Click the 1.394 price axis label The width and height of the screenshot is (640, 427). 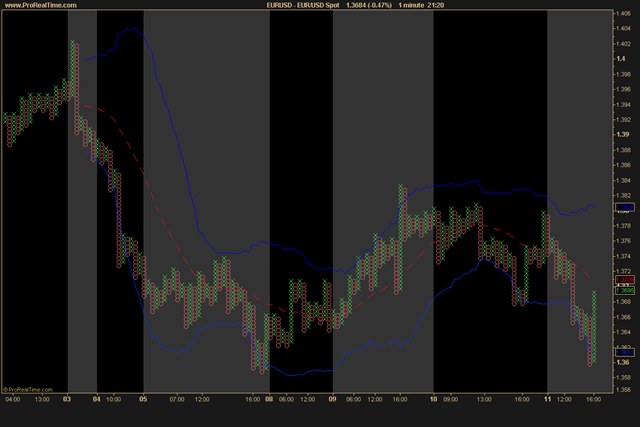pos(623,105)
